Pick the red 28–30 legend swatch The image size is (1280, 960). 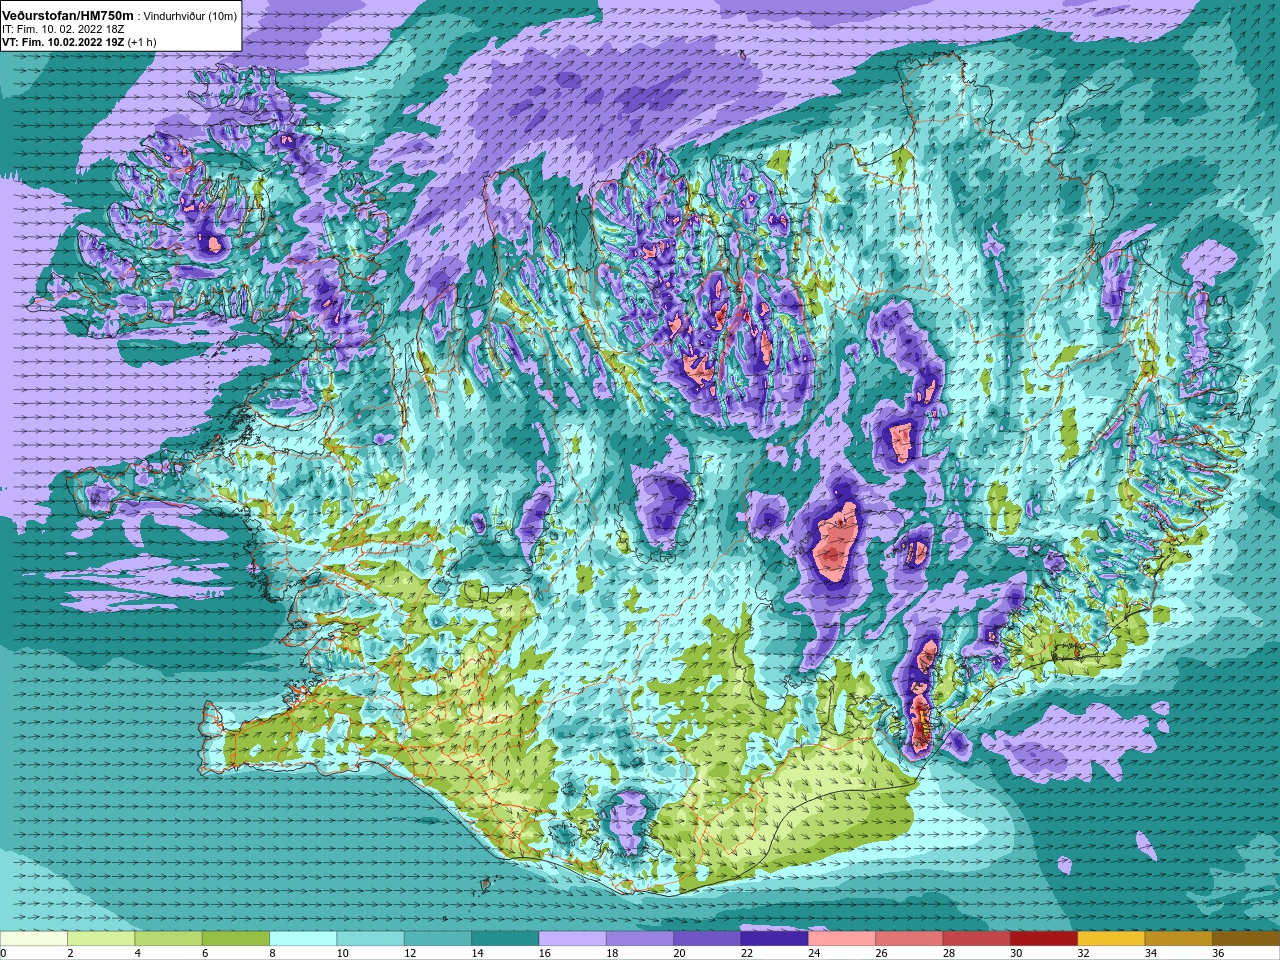pyautogui.click(x=976, y=939)
